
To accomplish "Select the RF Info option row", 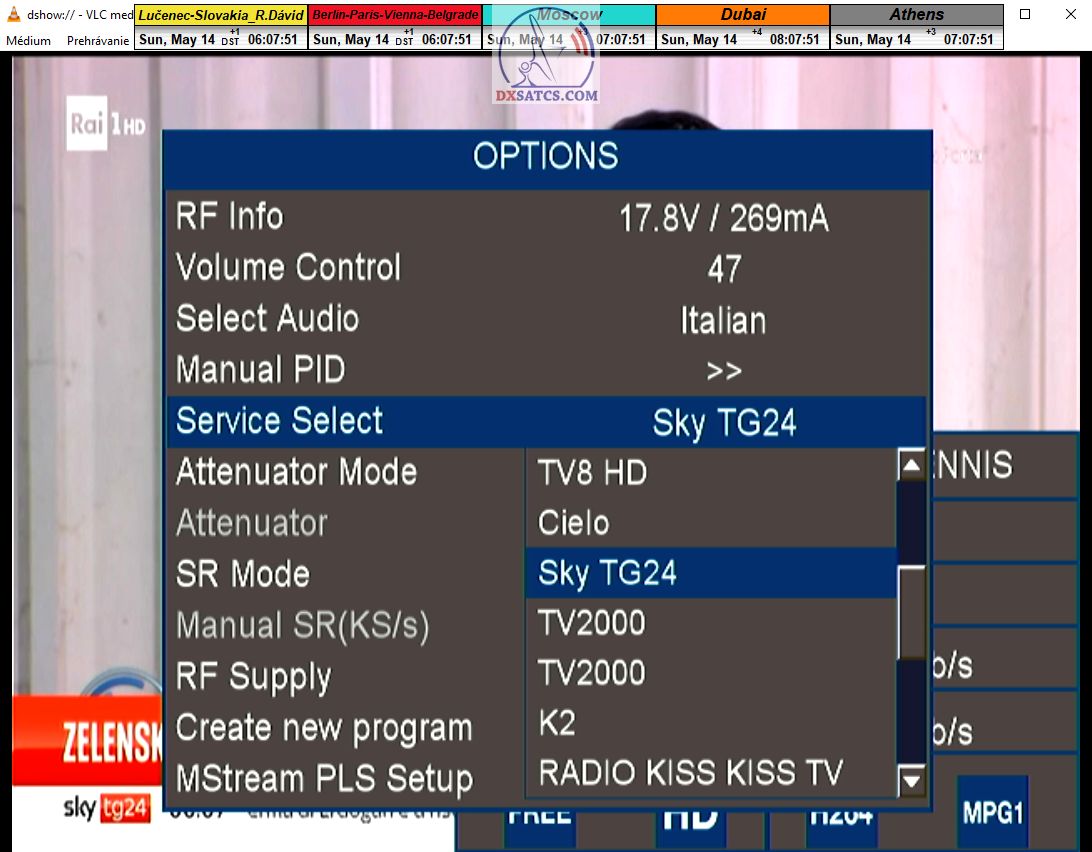I will (x=546, y=217).
